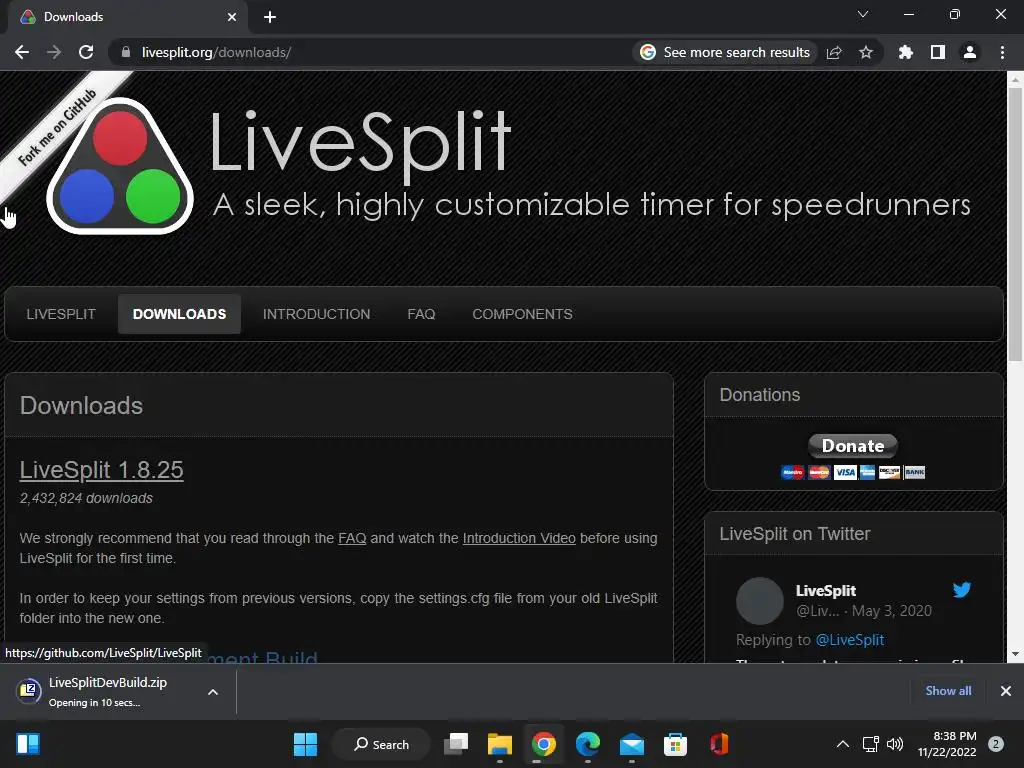Open the Chrome extensions puzzle icon
Viewport: 1024px width, 768px height.
coord(906,52)
